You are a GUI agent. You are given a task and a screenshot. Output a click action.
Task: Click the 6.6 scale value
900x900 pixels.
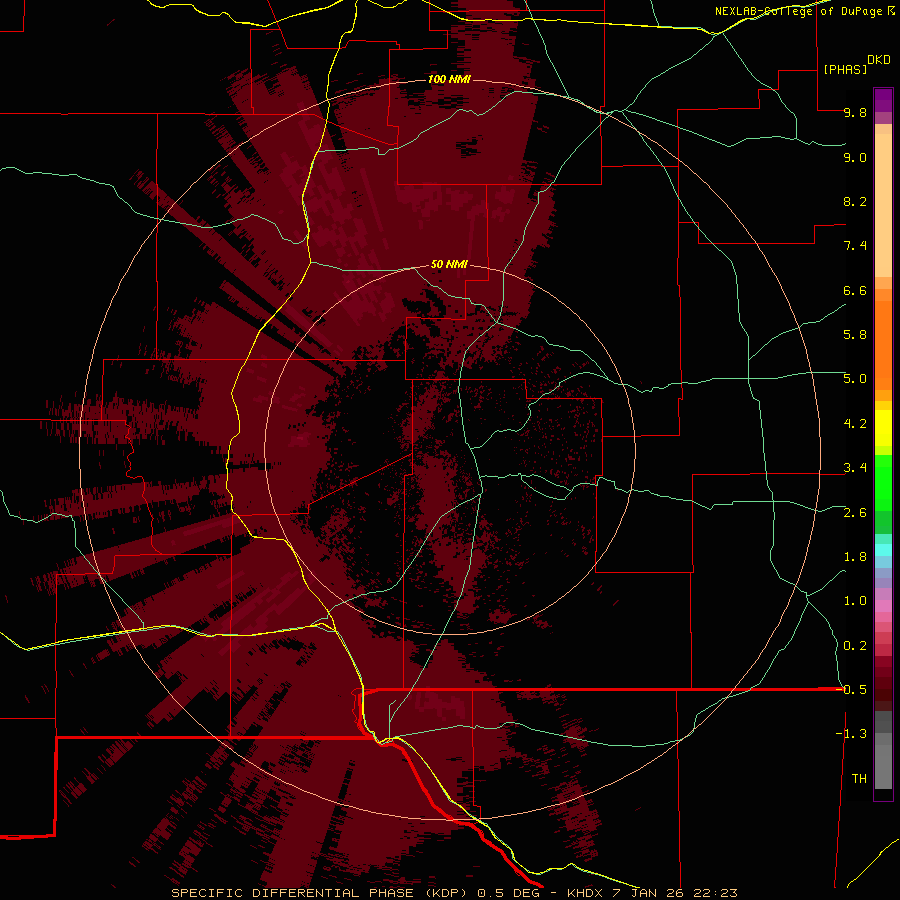point(855,290)
